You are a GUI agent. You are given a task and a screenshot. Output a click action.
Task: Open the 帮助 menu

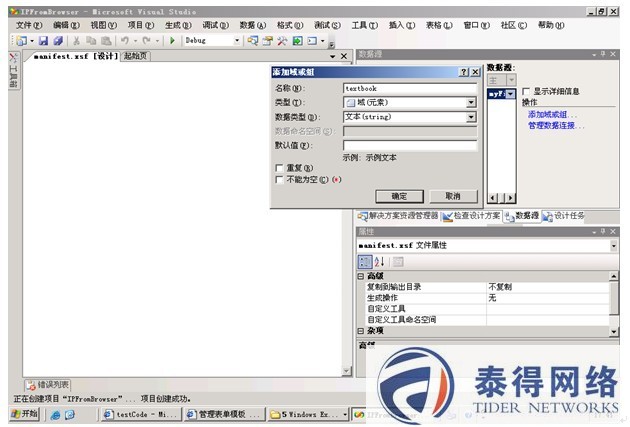[551, 25]
